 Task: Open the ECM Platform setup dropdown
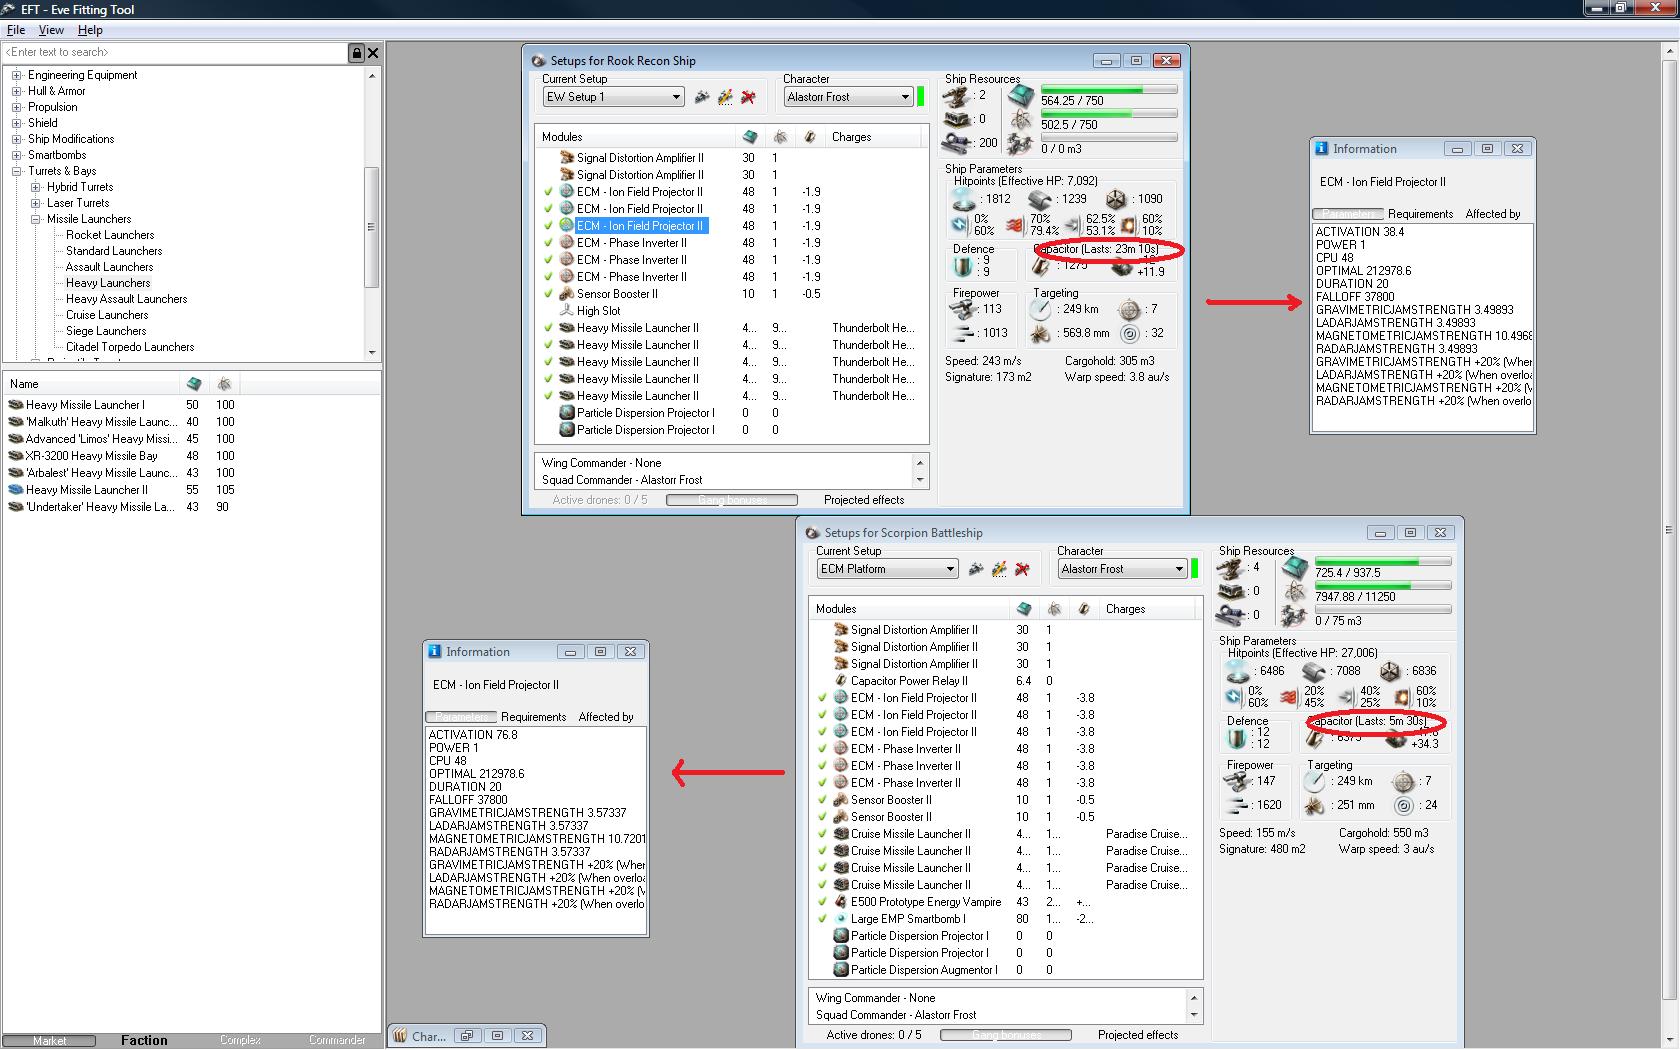tap(950, 569)
